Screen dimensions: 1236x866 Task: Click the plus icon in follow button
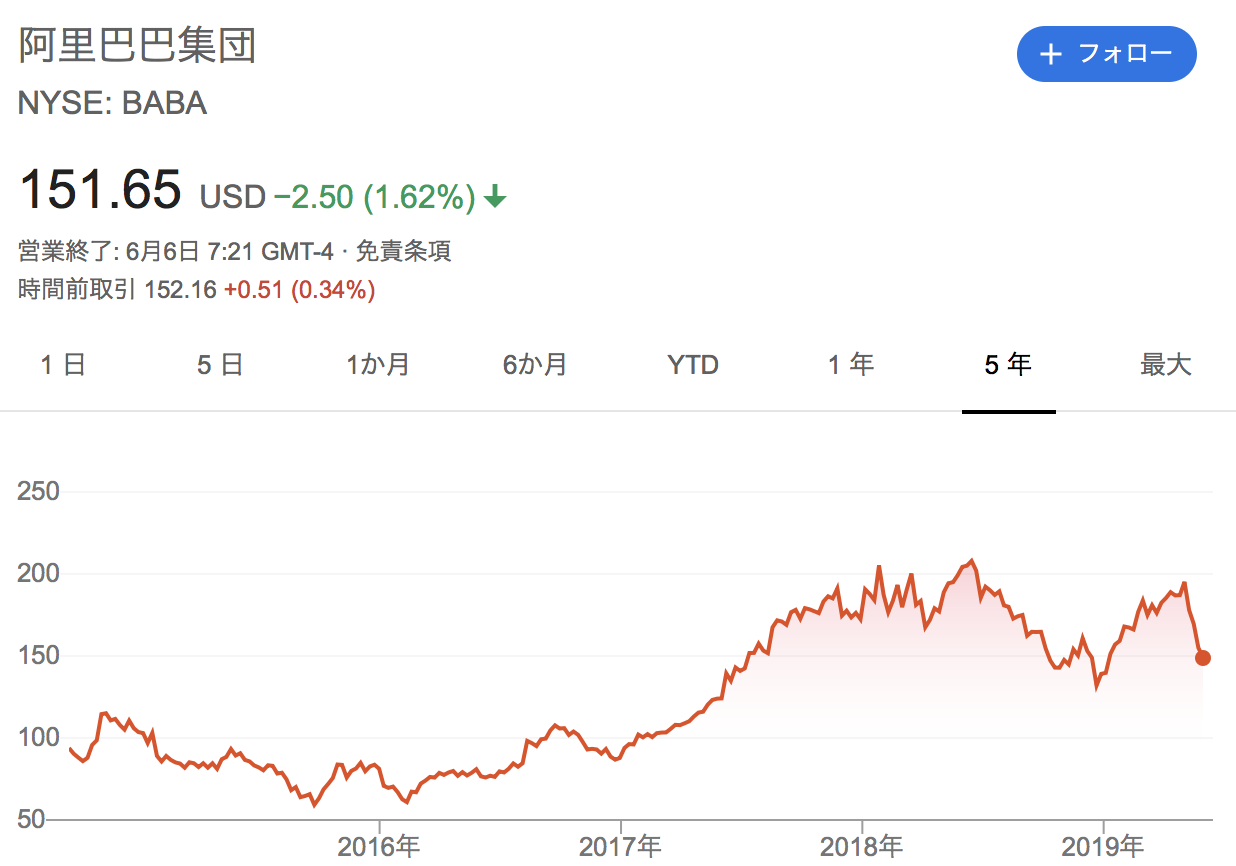[x=1050, y=54]
